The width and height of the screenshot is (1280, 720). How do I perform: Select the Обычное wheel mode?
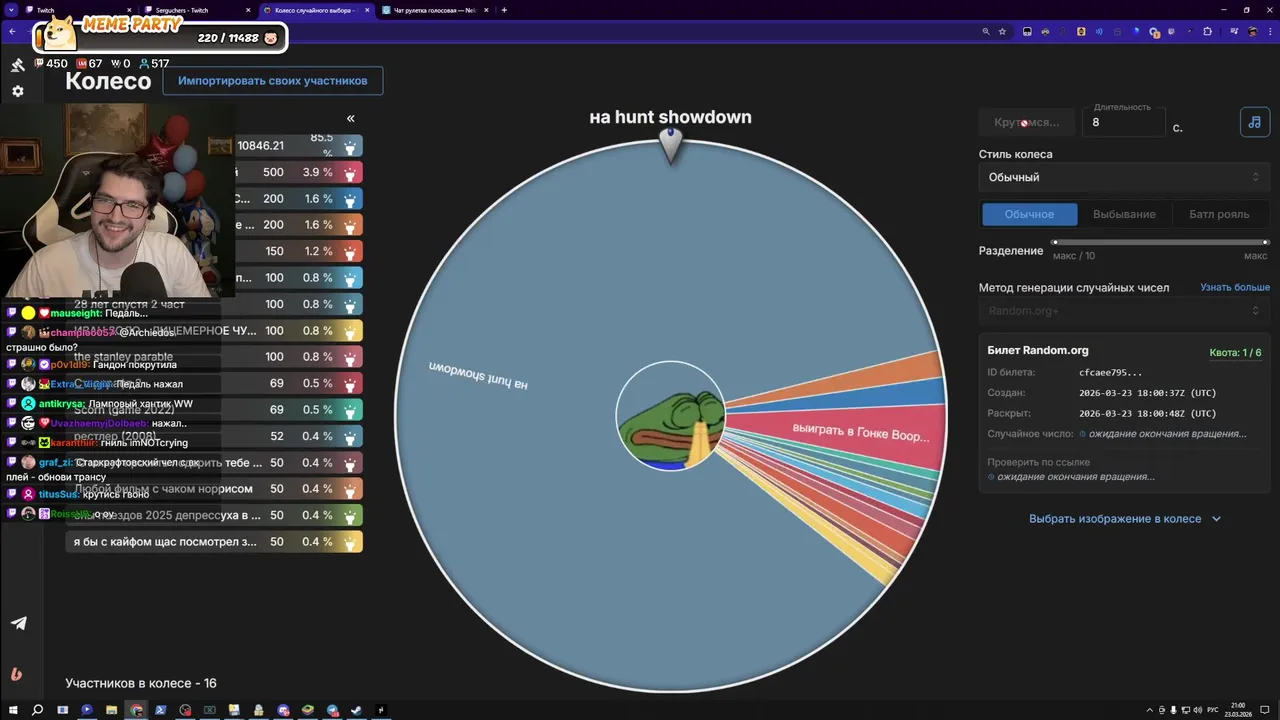1029,214
